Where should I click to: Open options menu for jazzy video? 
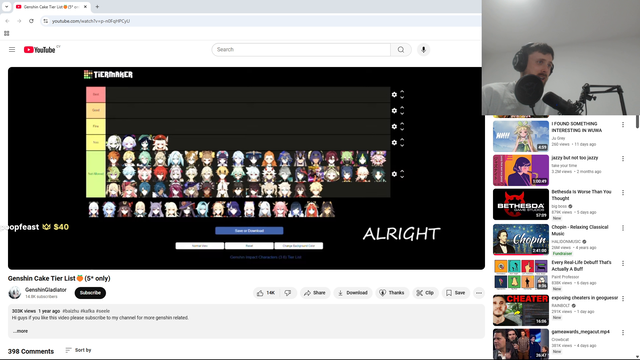pos(623,158)
